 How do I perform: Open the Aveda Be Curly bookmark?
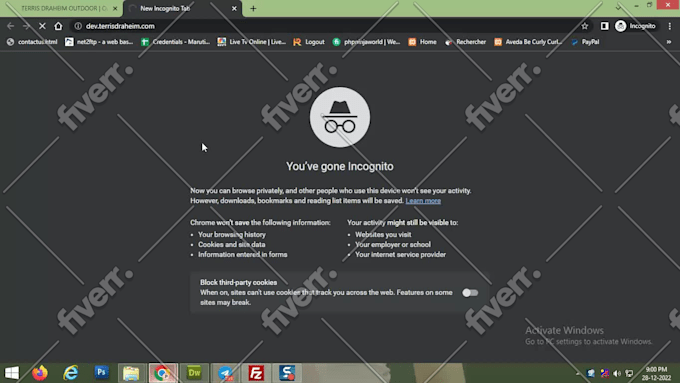[x=528, y=42]
